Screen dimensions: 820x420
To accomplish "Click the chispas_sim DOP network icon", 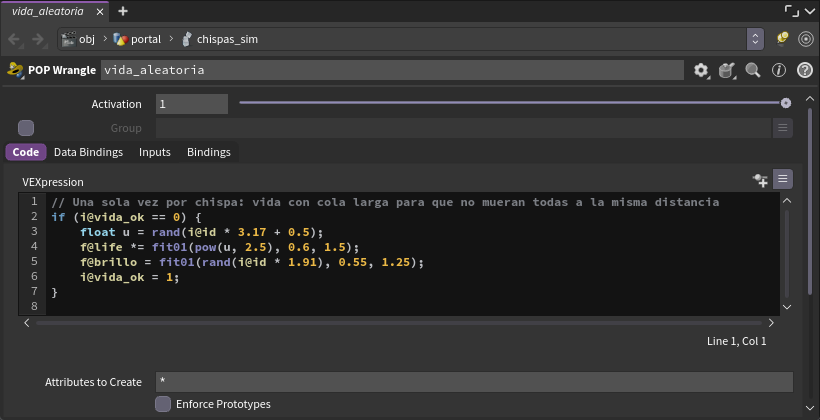I will pos(187,39).
